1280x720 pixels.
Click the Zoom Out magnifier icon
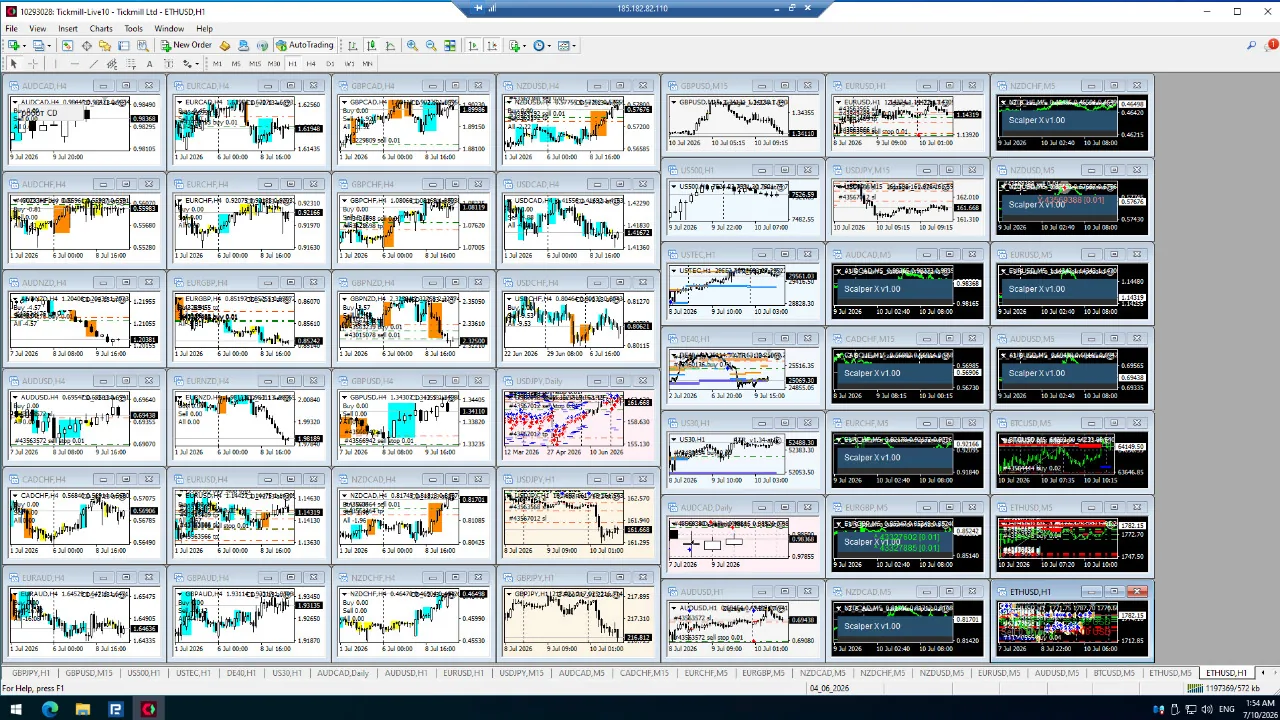[431, 45]
